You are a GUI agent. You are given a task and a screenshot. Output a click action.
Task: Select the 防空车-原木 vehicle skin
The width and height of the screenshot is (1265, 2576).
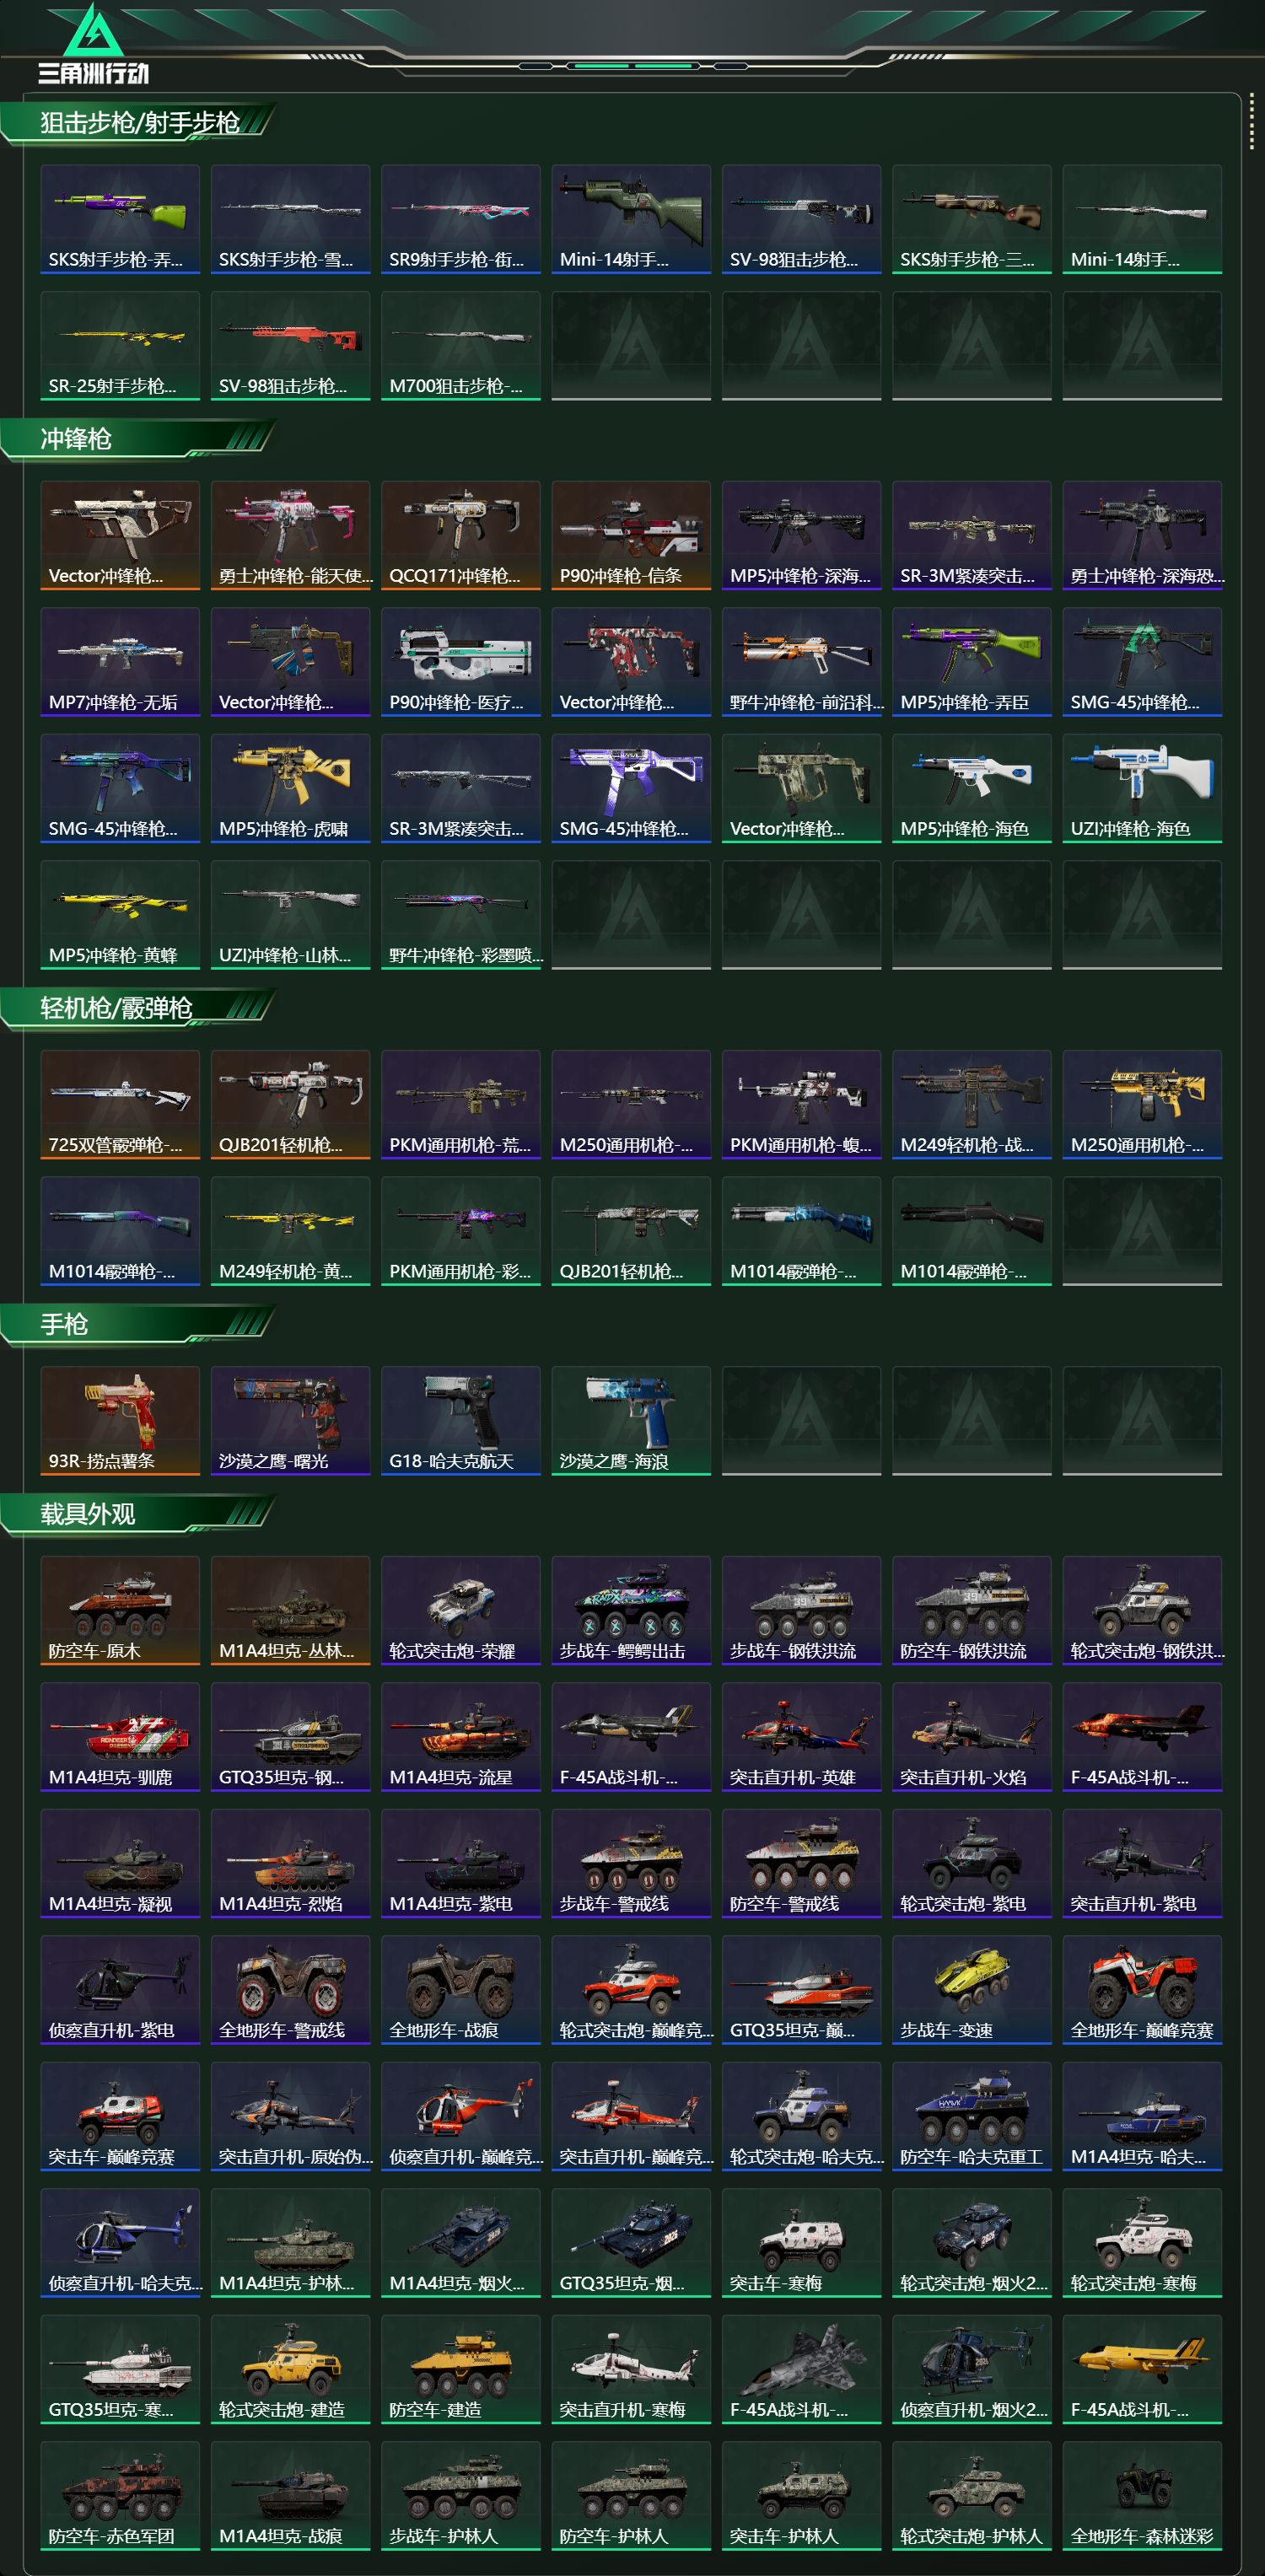pos(120,1610)
